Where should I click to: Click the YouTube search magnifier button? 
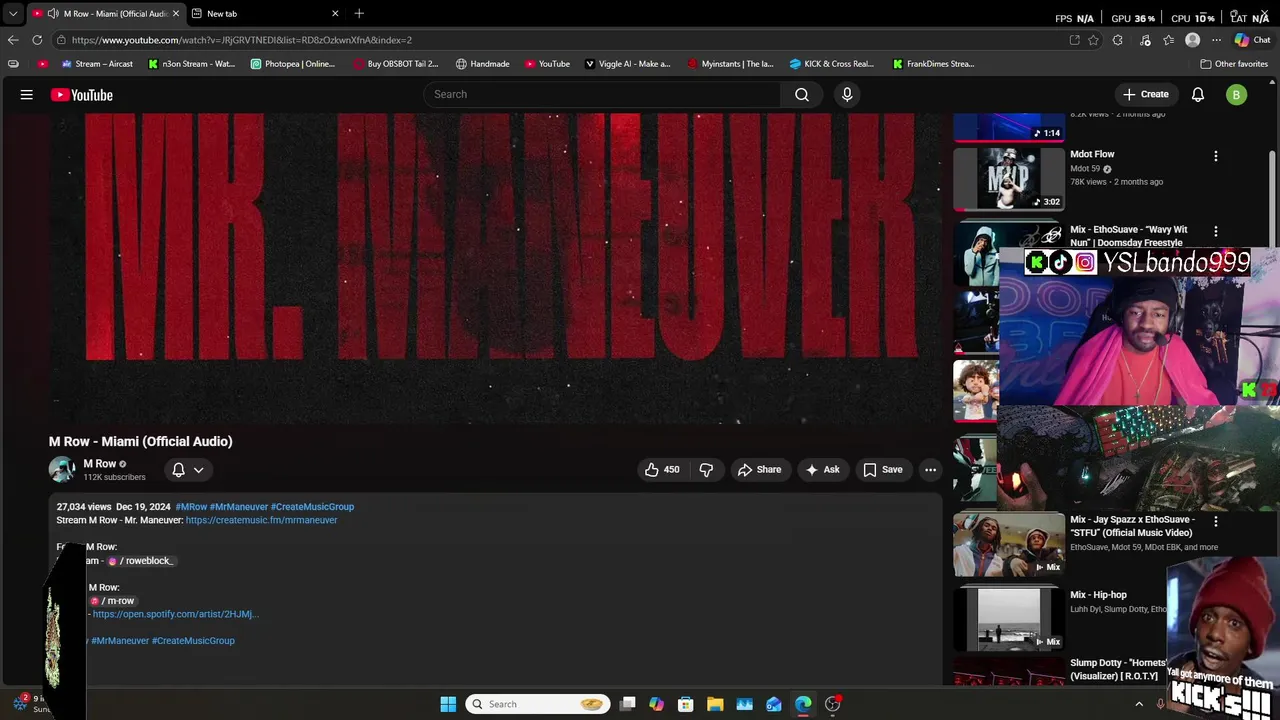coord(802,94)
